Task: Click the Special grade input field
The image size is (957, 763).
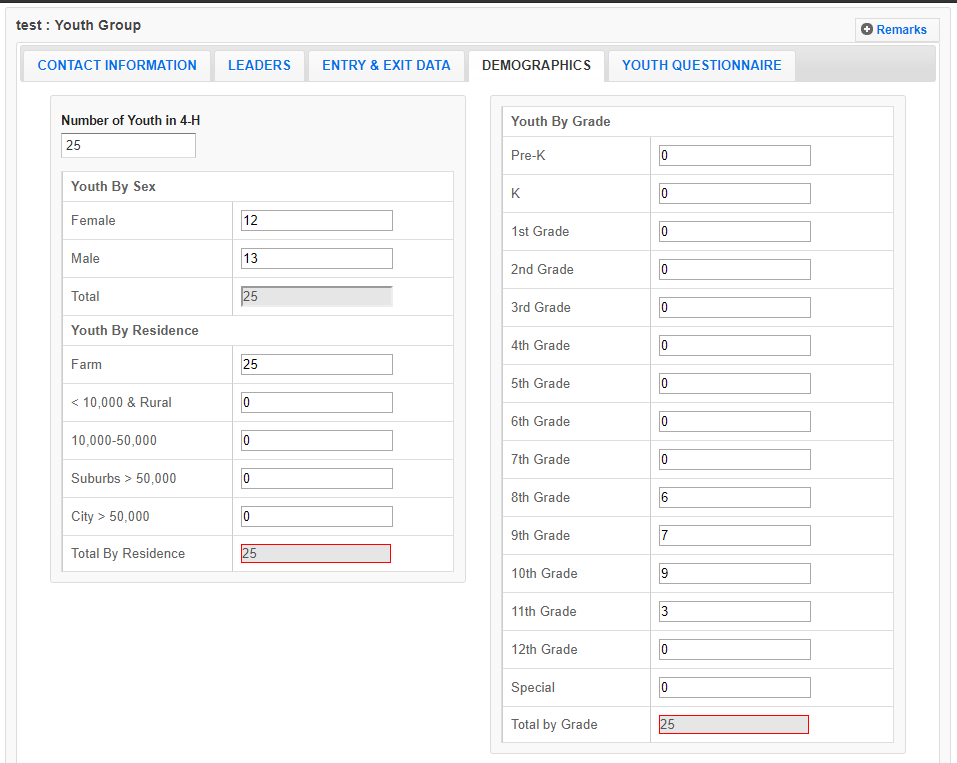Action: (734, 688)
